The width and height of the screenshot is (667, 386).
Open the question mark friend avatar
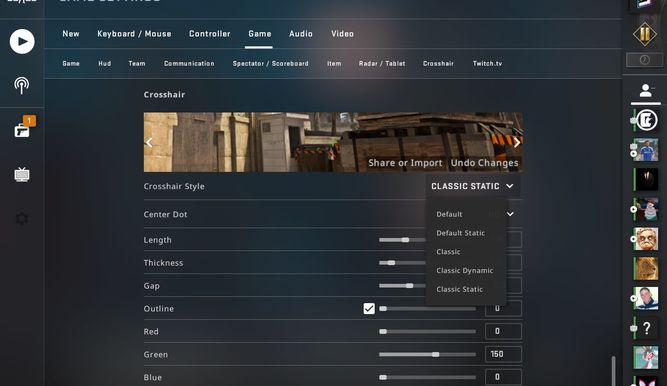point(646,328)
